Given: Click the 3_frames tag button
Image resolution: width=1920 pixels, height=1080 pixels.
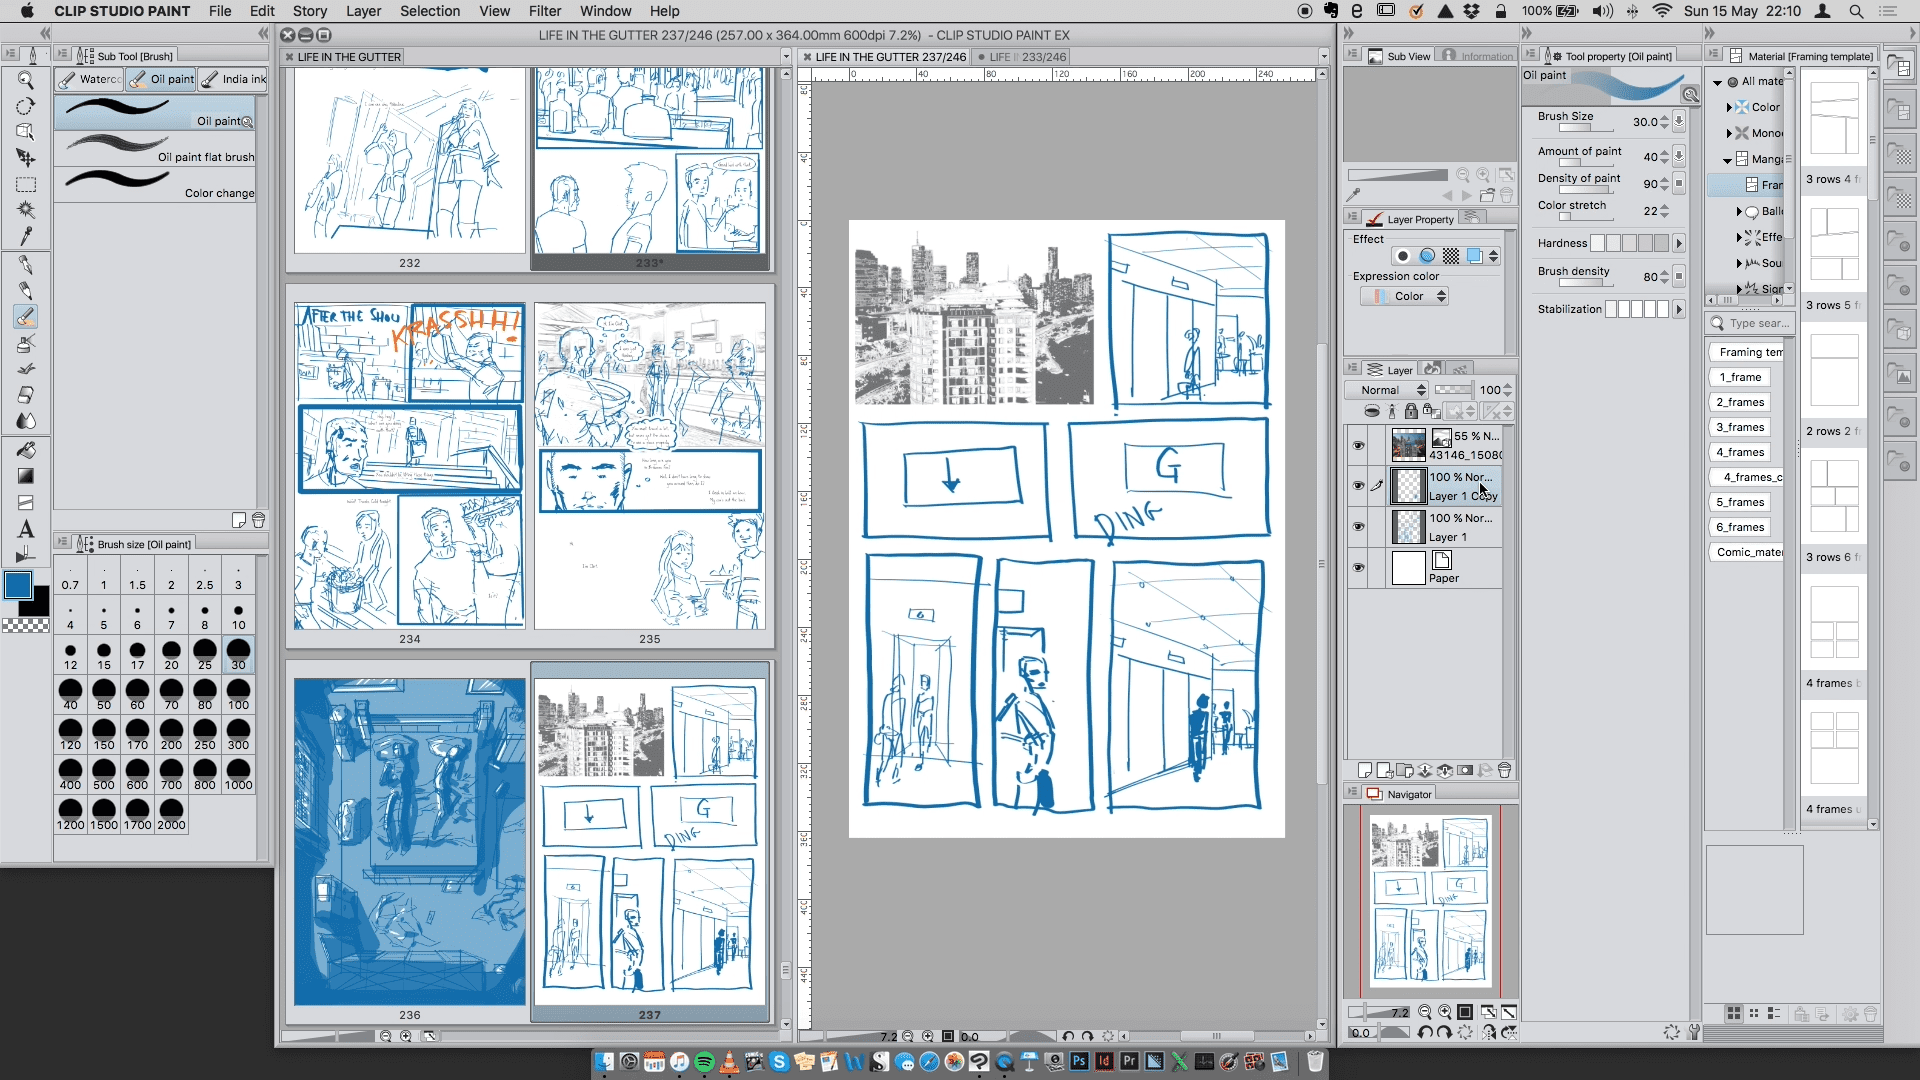Looking at the screenshot, I should [x=1740, y=427].
